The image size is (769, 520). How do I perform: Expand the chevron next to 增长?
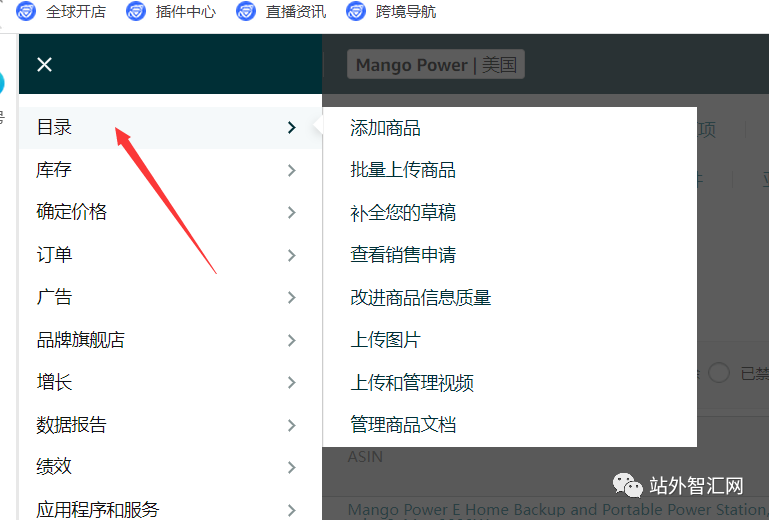292,382
